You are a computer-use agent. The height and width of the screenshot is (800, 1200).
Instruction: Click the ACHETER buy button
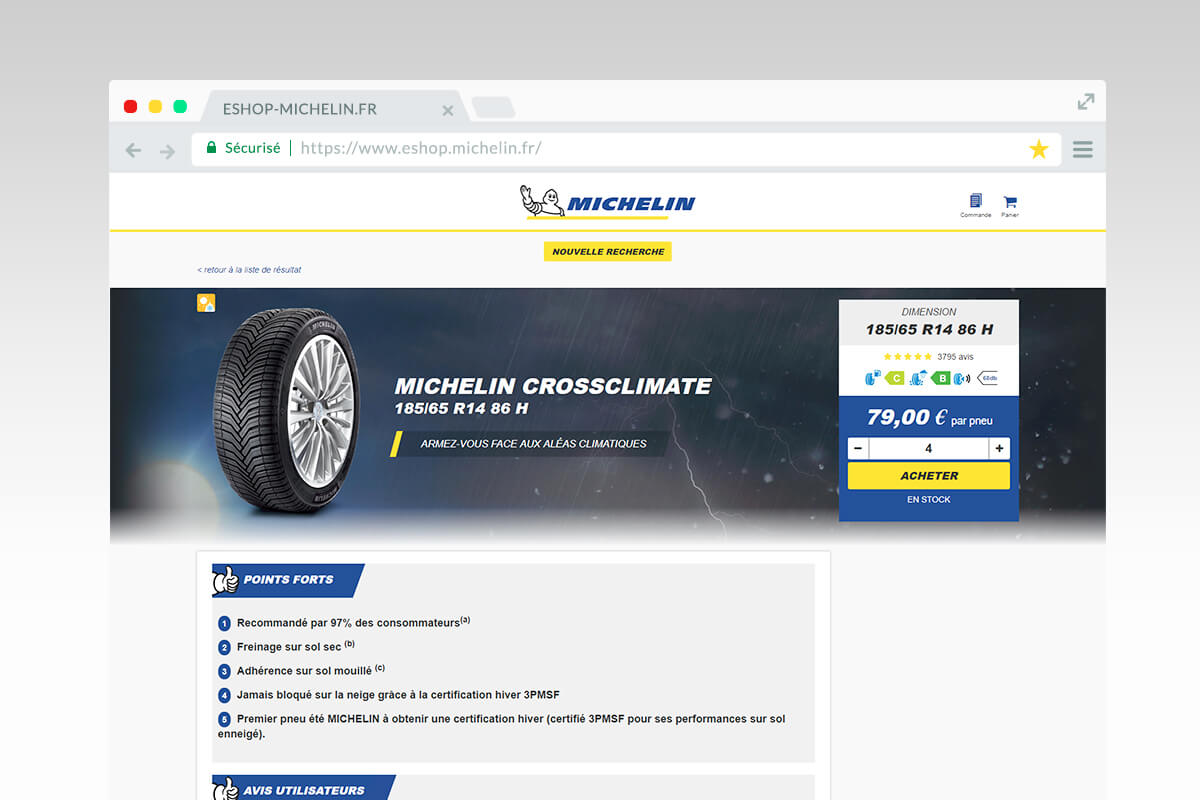pyautogui.click(x=929, y=476)
